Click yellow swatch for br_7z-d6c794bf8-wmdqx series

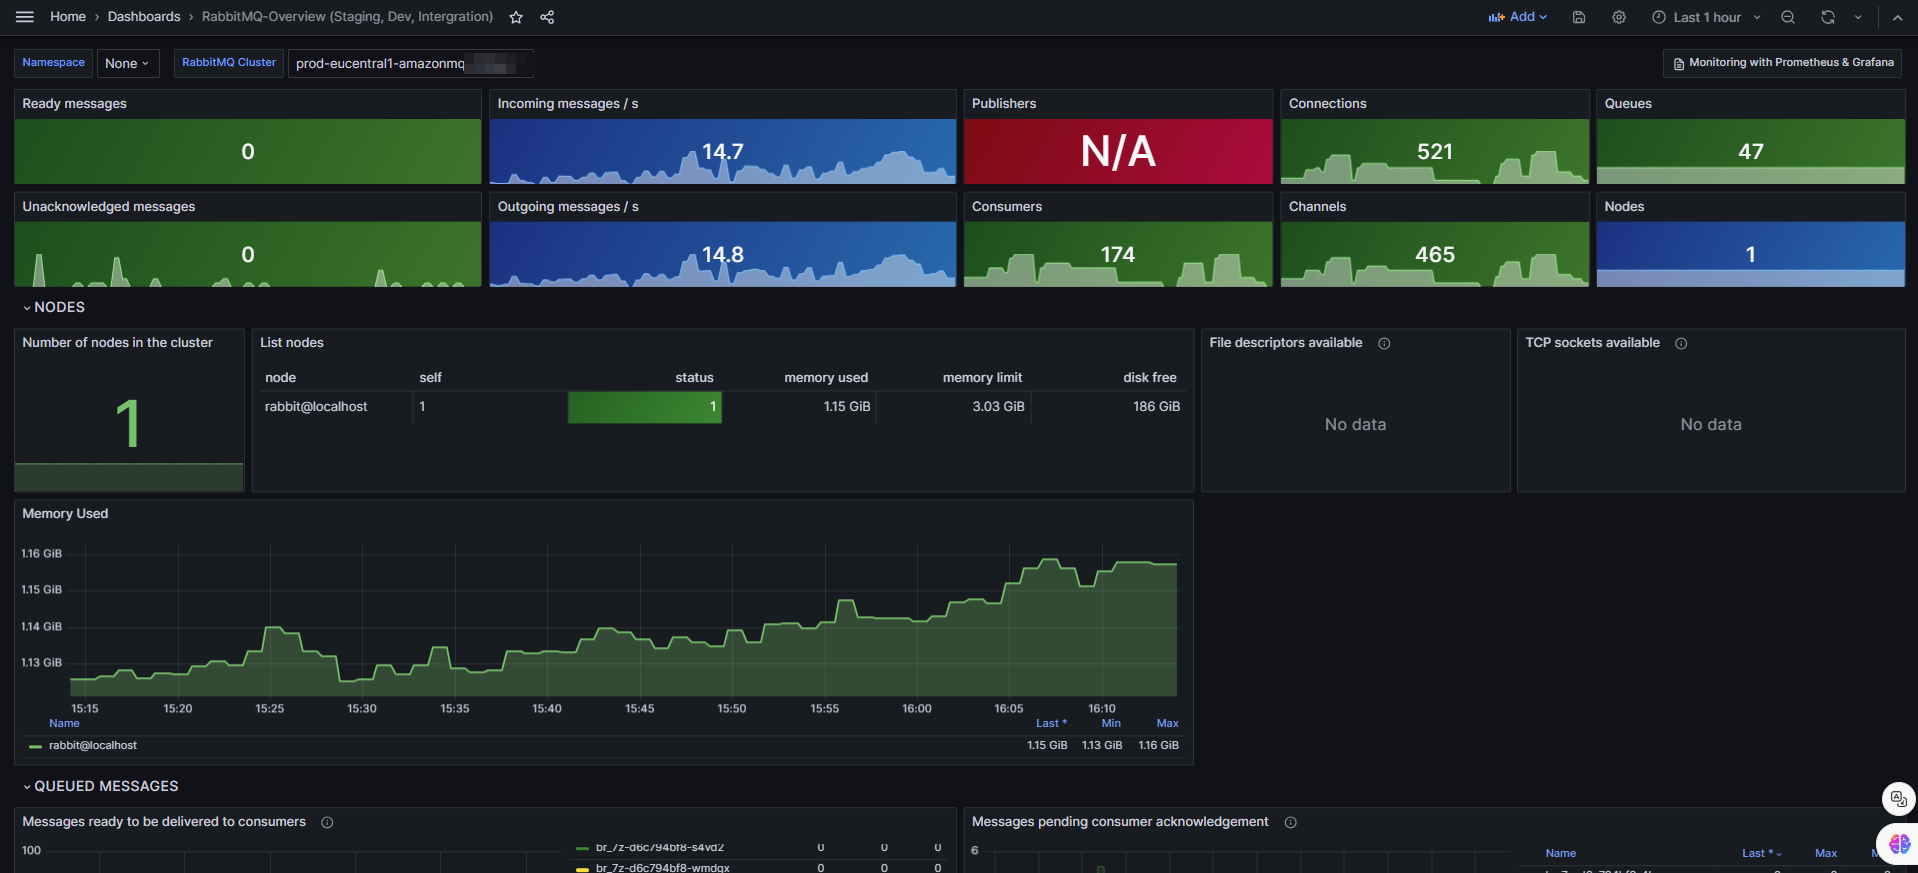582,869
